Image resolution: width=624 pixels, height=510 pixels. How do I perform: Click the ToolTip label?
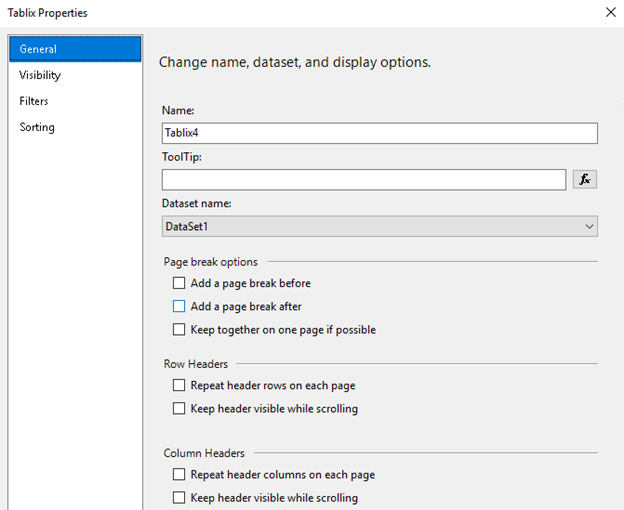pyautogui.click(x=182, y=157)
